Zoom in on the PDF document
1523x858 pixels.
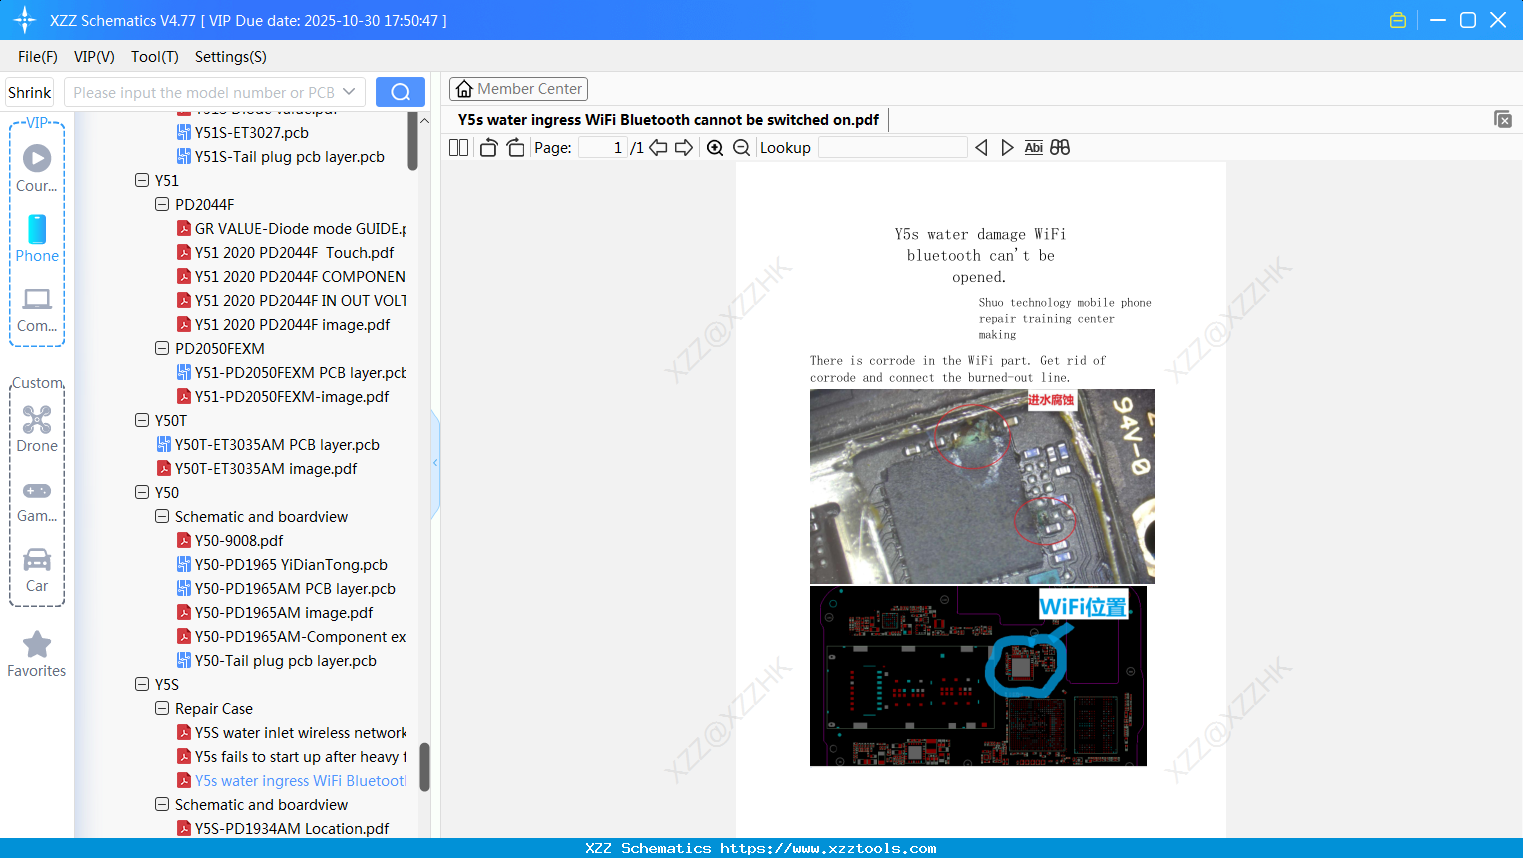point(715,147)
